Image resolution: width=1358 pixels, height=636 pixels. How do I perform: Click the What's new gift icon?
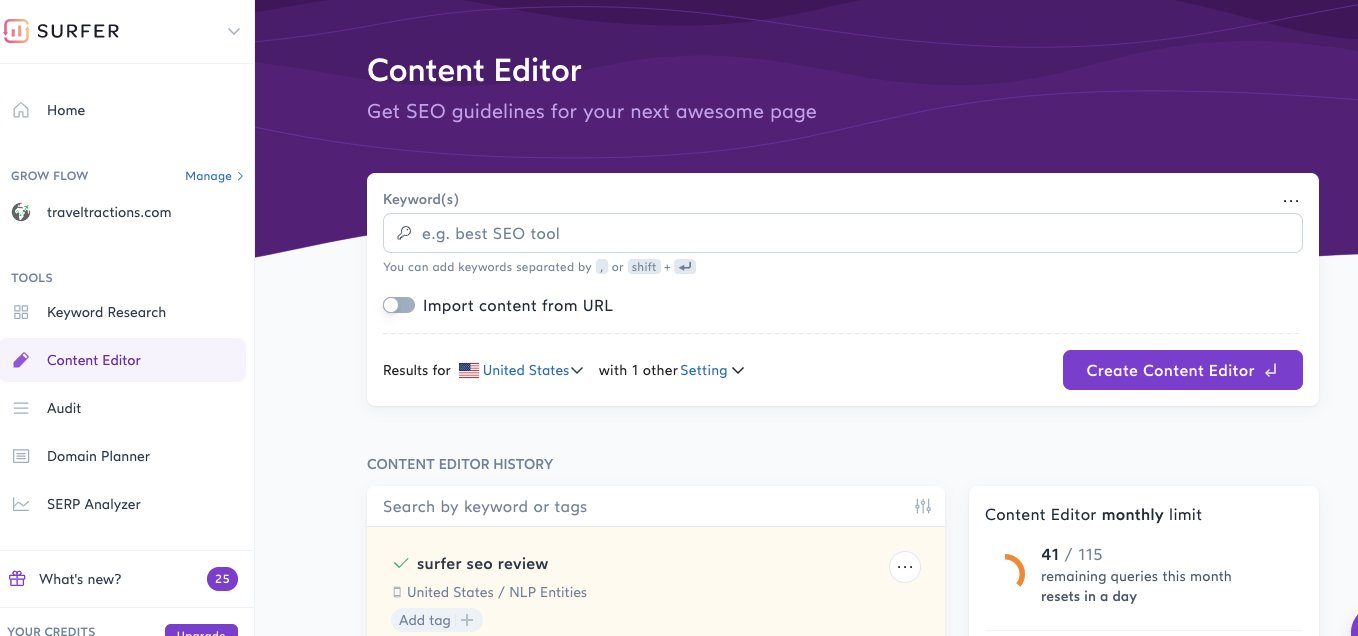[17, 579]
